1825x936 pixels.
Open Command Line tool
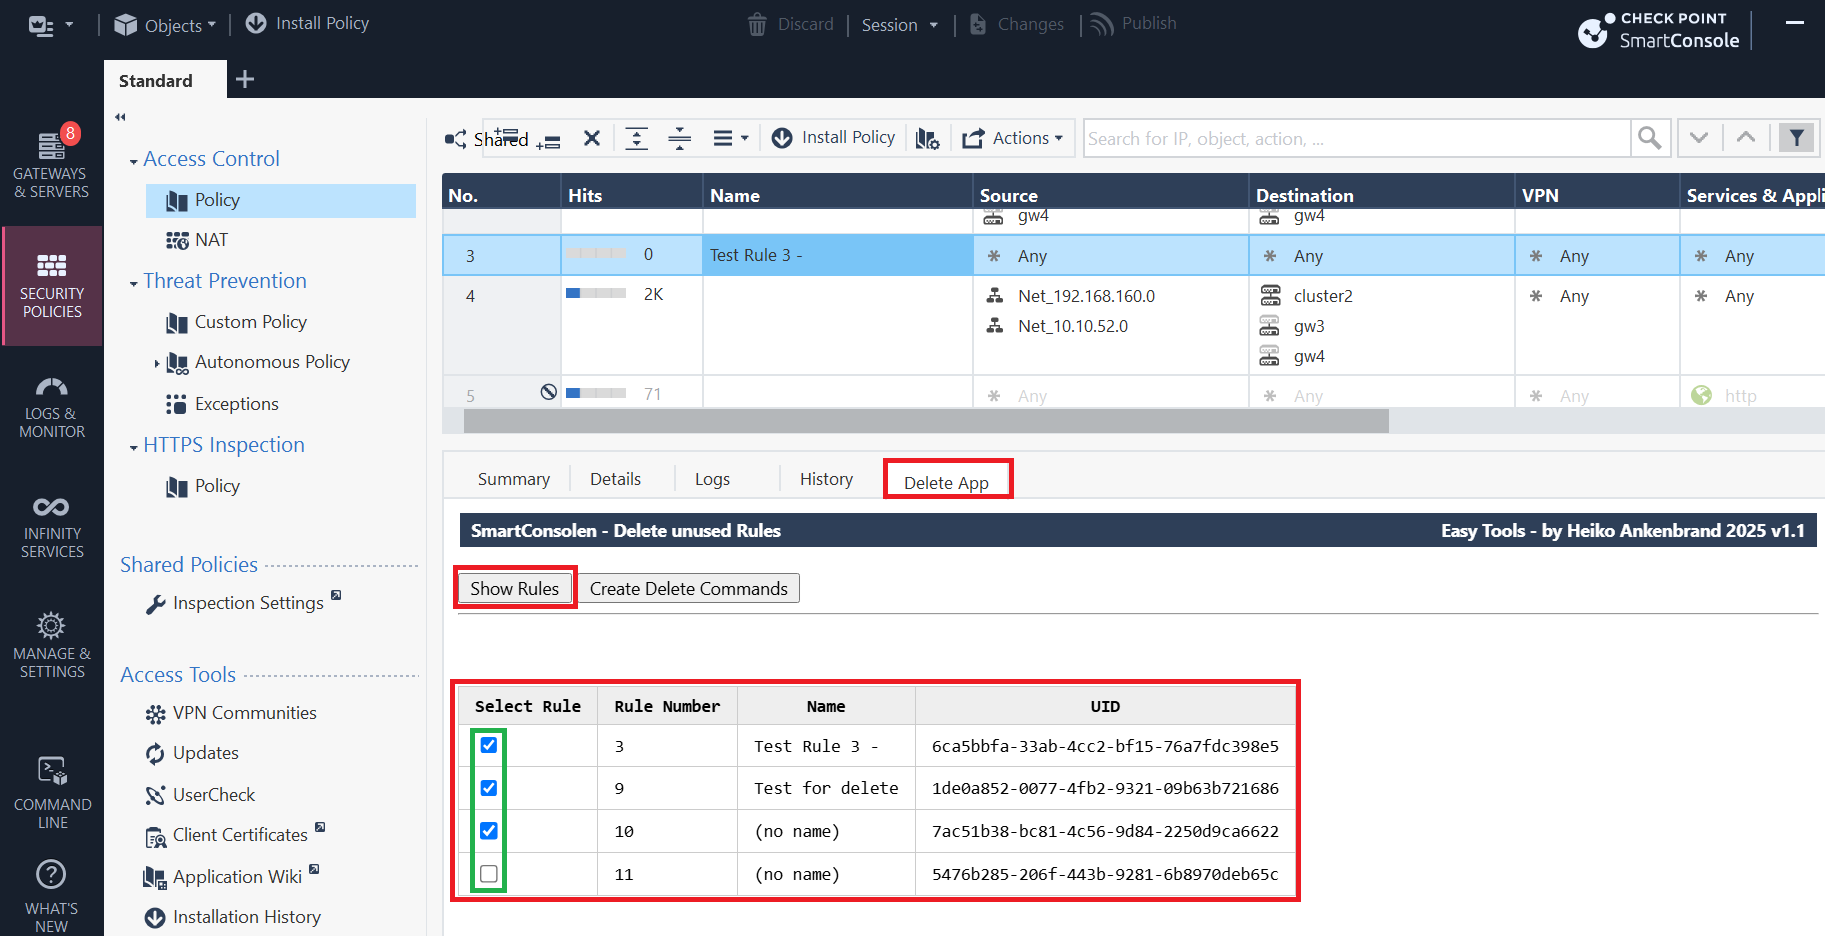pos(51,793)
